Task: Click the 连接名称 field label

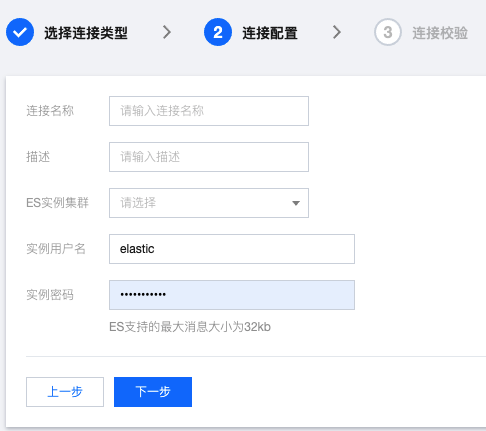Action: click(50, 111)
